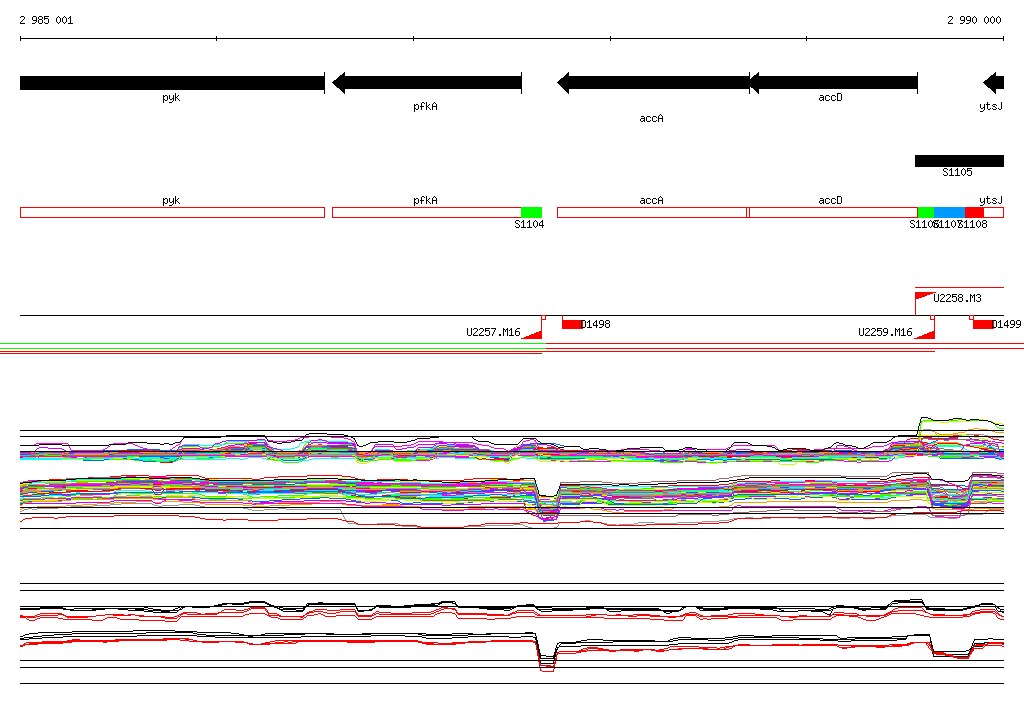Click the accD label below the black arrow

pos(831,97)
